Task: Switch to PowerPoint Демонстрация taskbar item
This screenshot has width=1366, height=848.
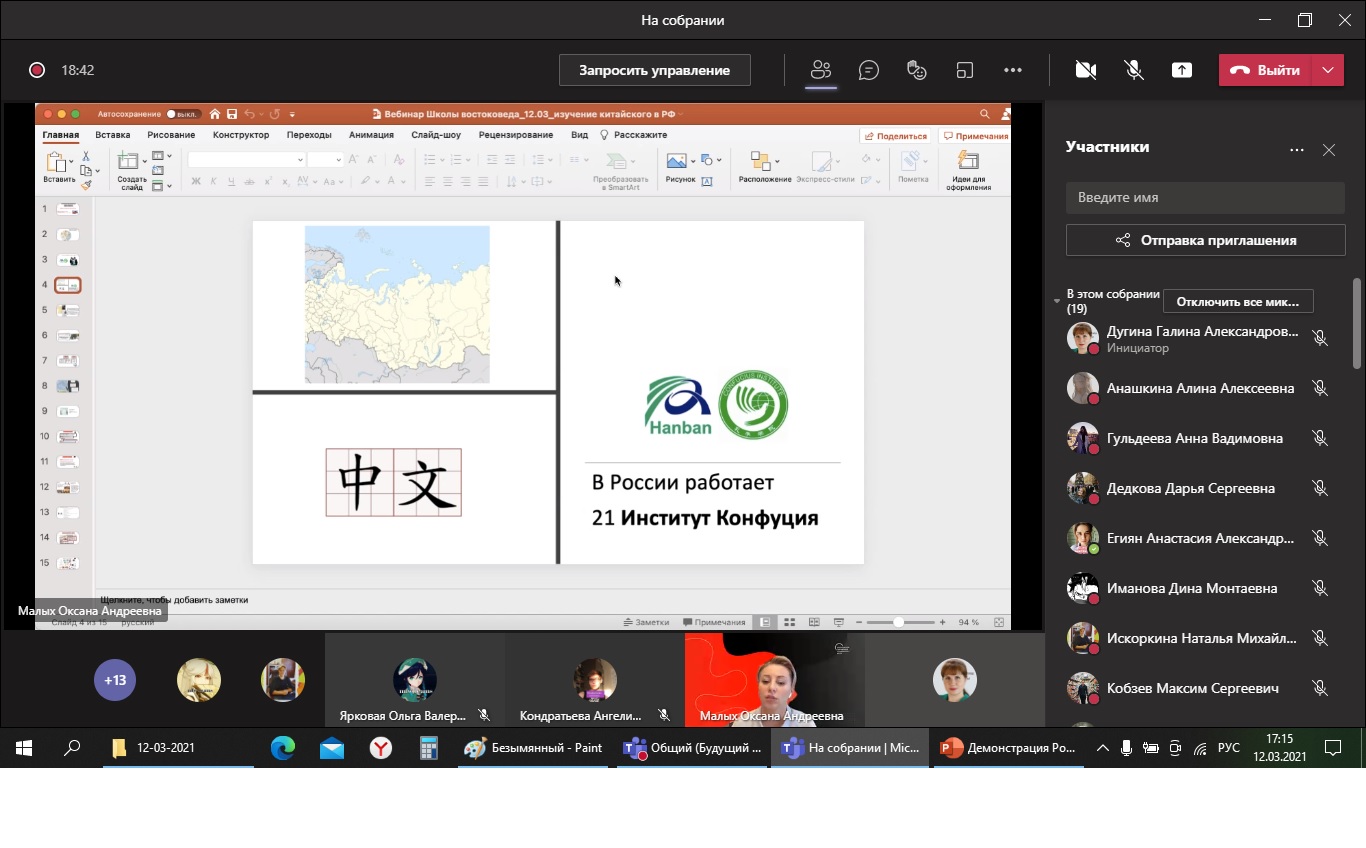Action: click(x=1009, y=748)
